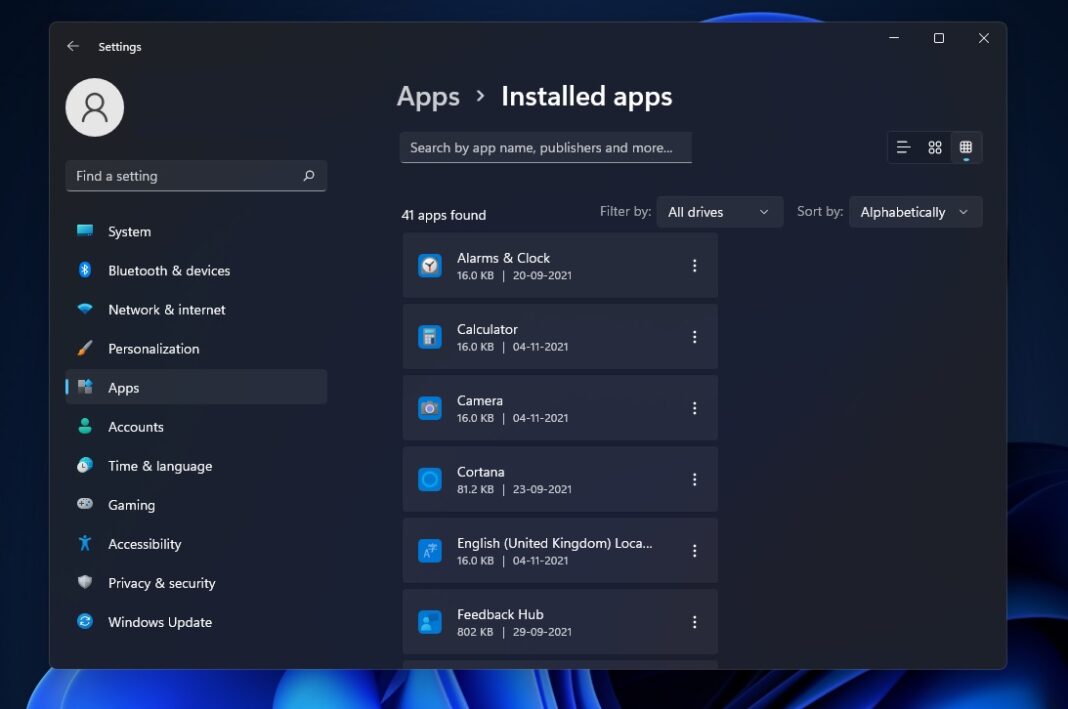Open the 'All drives' filter dropdown

pyautogui.click(x=719, y=211)
